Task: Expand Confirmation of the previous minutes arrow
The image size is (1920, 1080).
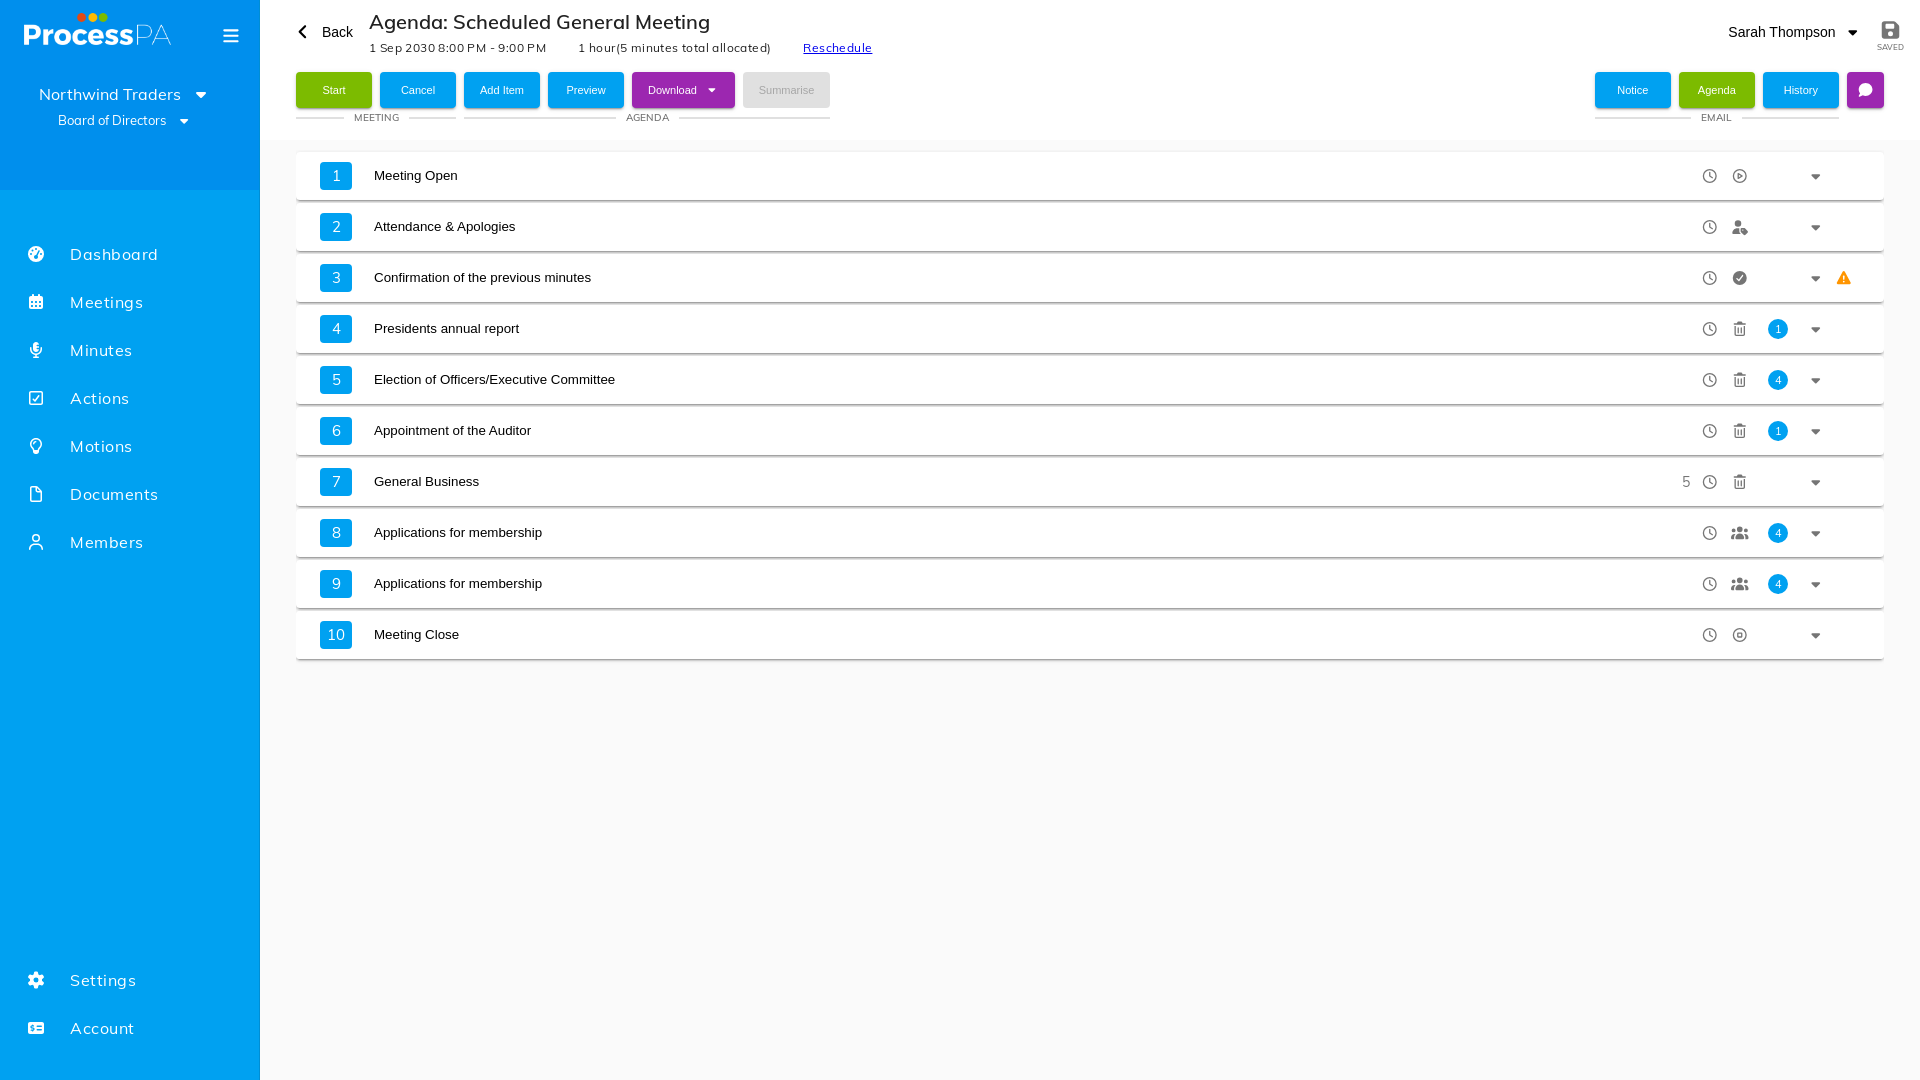Action: (1816, 279)
